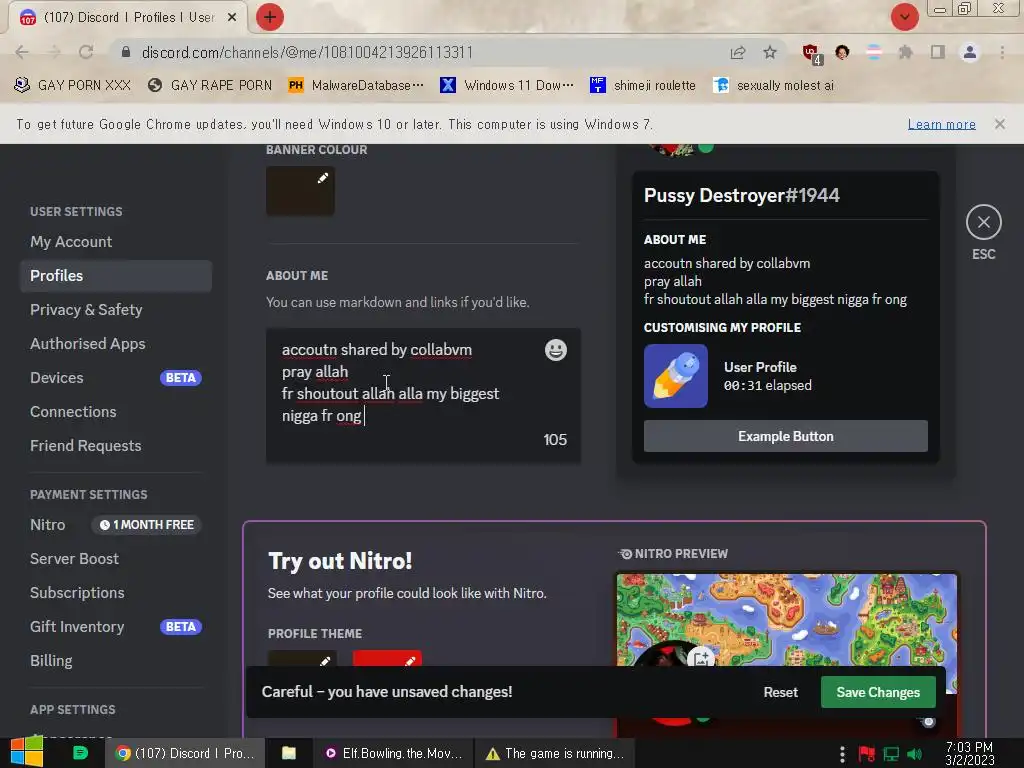Viewport: 1024px width, 768px height.
Task: Click the taskbar clock showing 7:03 PM
Action: 969,754
